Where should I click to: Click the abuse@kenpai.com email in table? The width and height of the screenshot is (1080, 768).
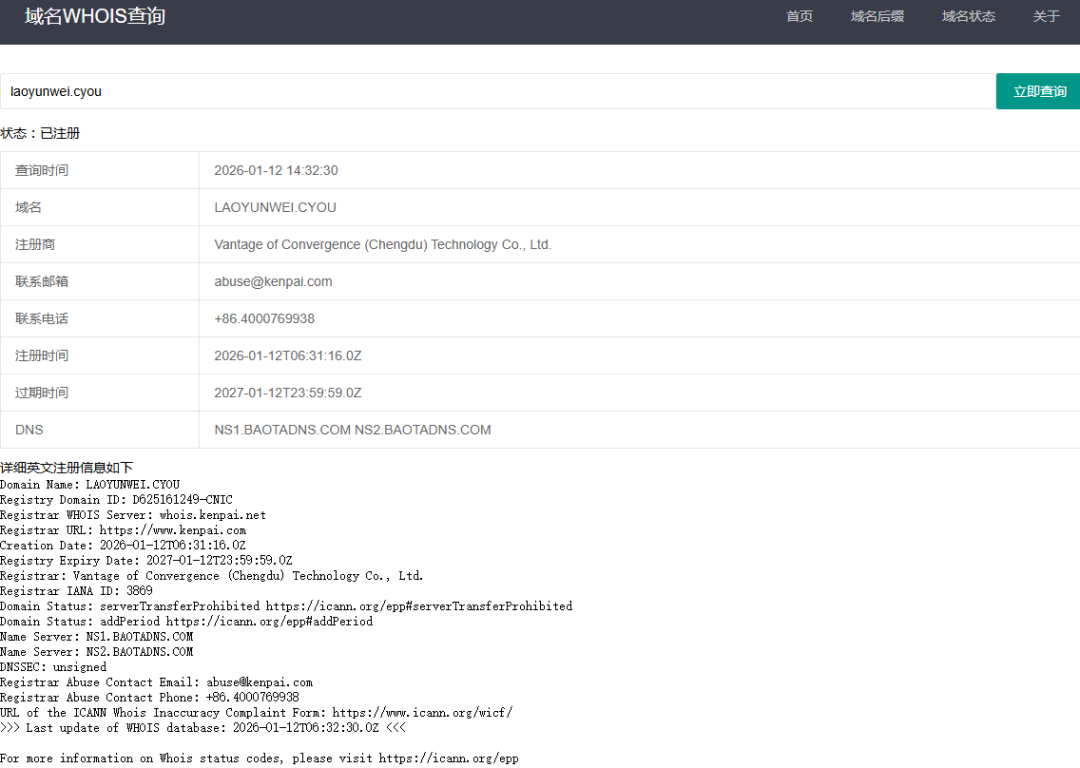coord(273,282)
